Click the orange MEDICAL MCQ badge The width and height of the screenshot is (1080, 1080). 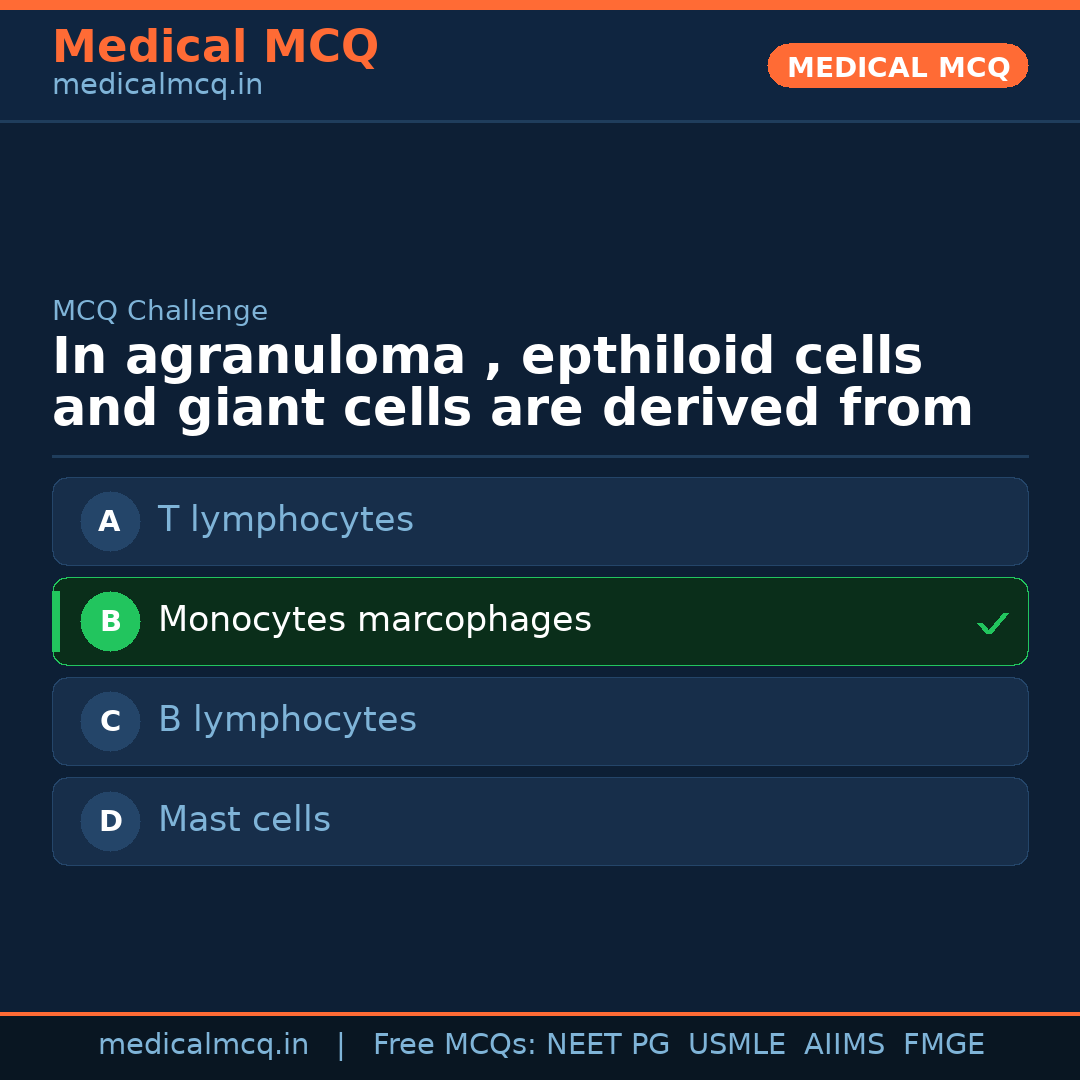897,66
